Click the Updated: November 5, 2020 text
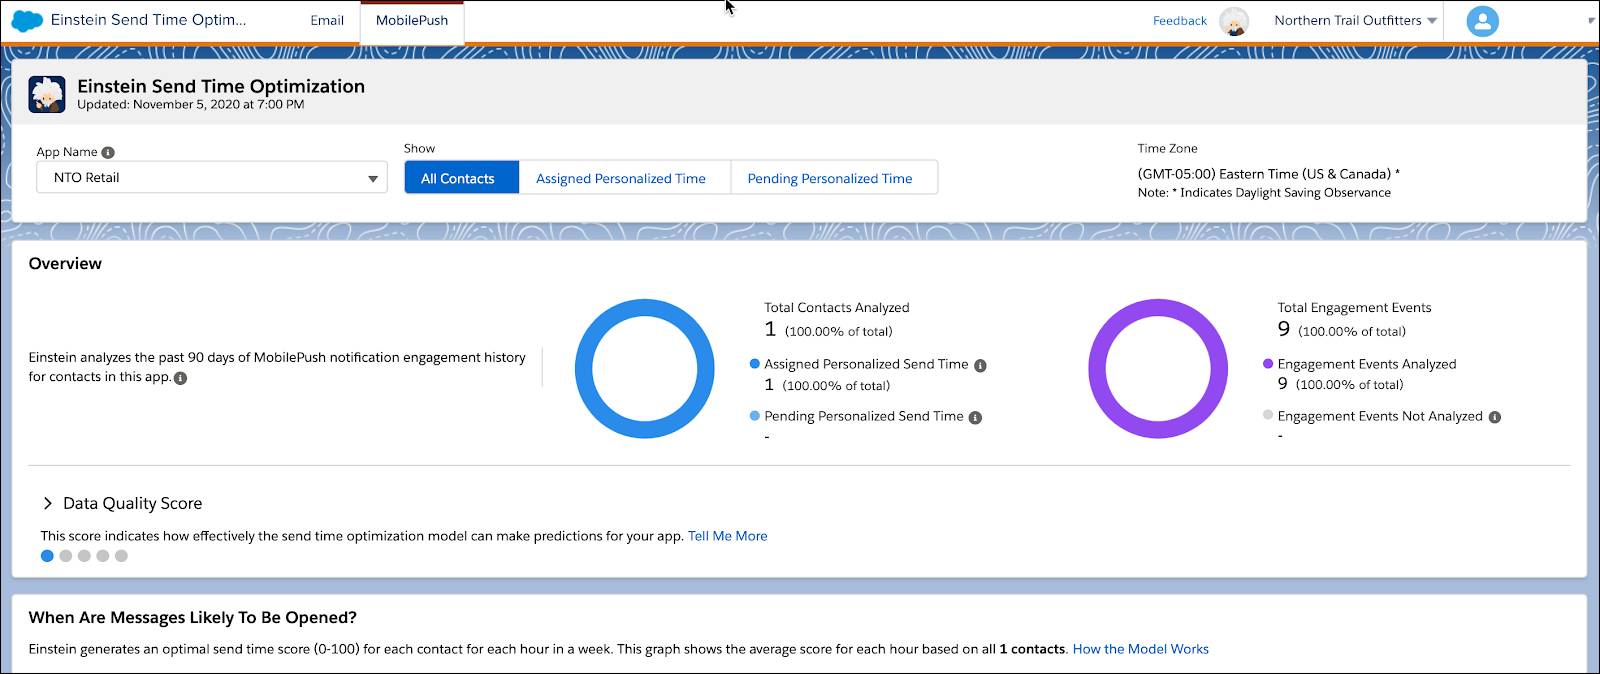The width and height of the screenshot is (1600, 674). 191,104
